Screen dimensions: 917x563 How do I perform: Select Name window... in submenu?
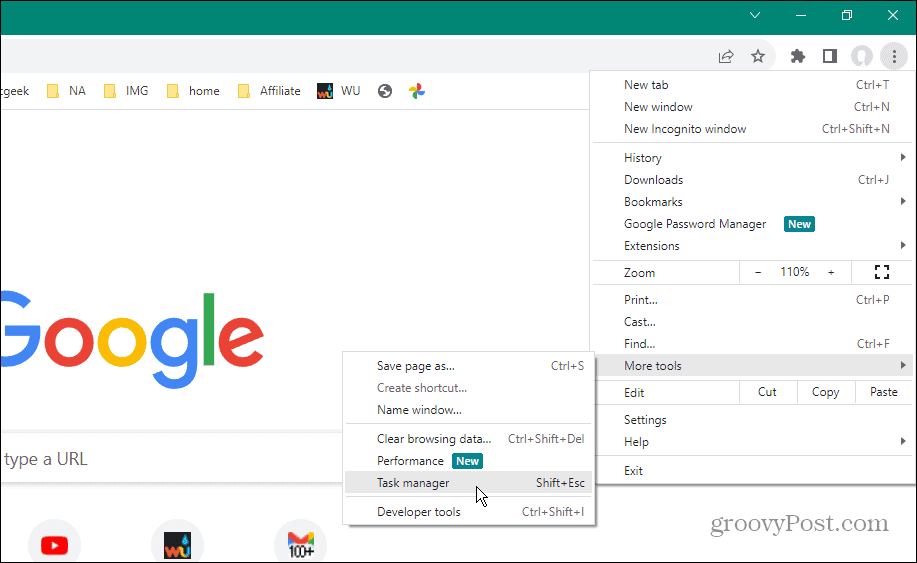click(x=468, y=410)
